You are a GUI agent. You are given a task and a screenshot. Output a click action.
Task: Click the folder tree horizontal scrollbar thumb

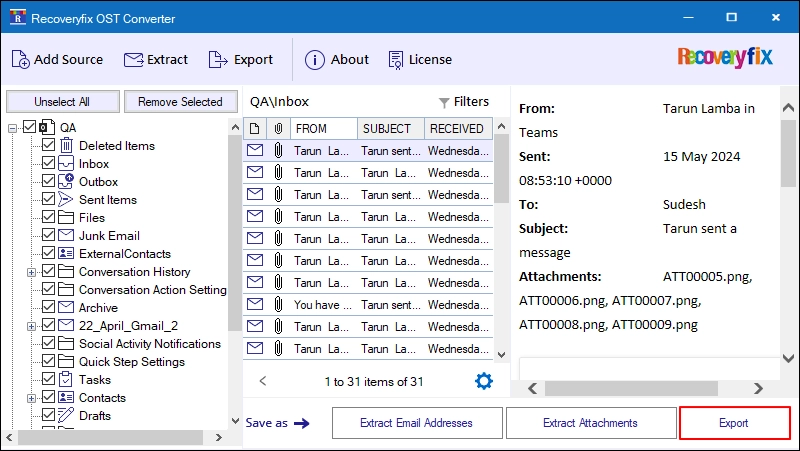[111, 437]
